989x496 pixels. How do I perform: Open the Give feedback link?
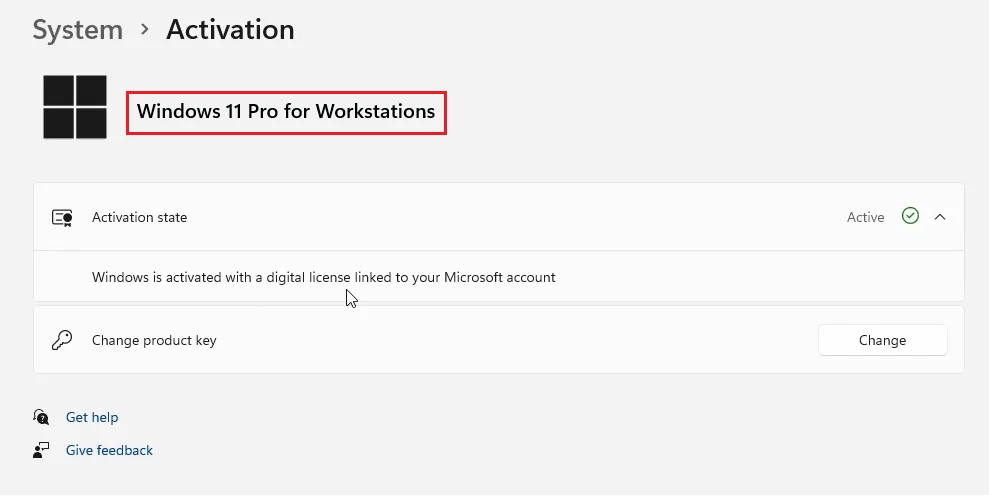point(109,450)
